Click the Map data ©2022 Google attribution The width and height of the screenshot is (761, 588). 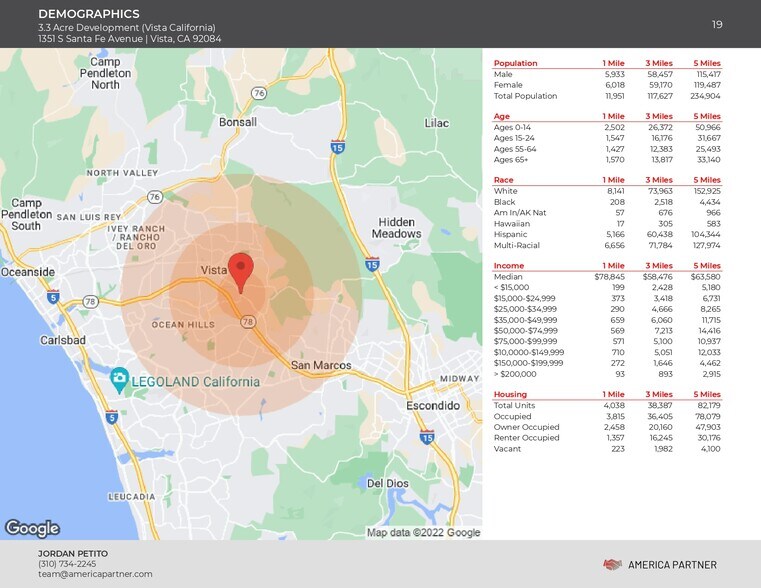tap(423, 532)
